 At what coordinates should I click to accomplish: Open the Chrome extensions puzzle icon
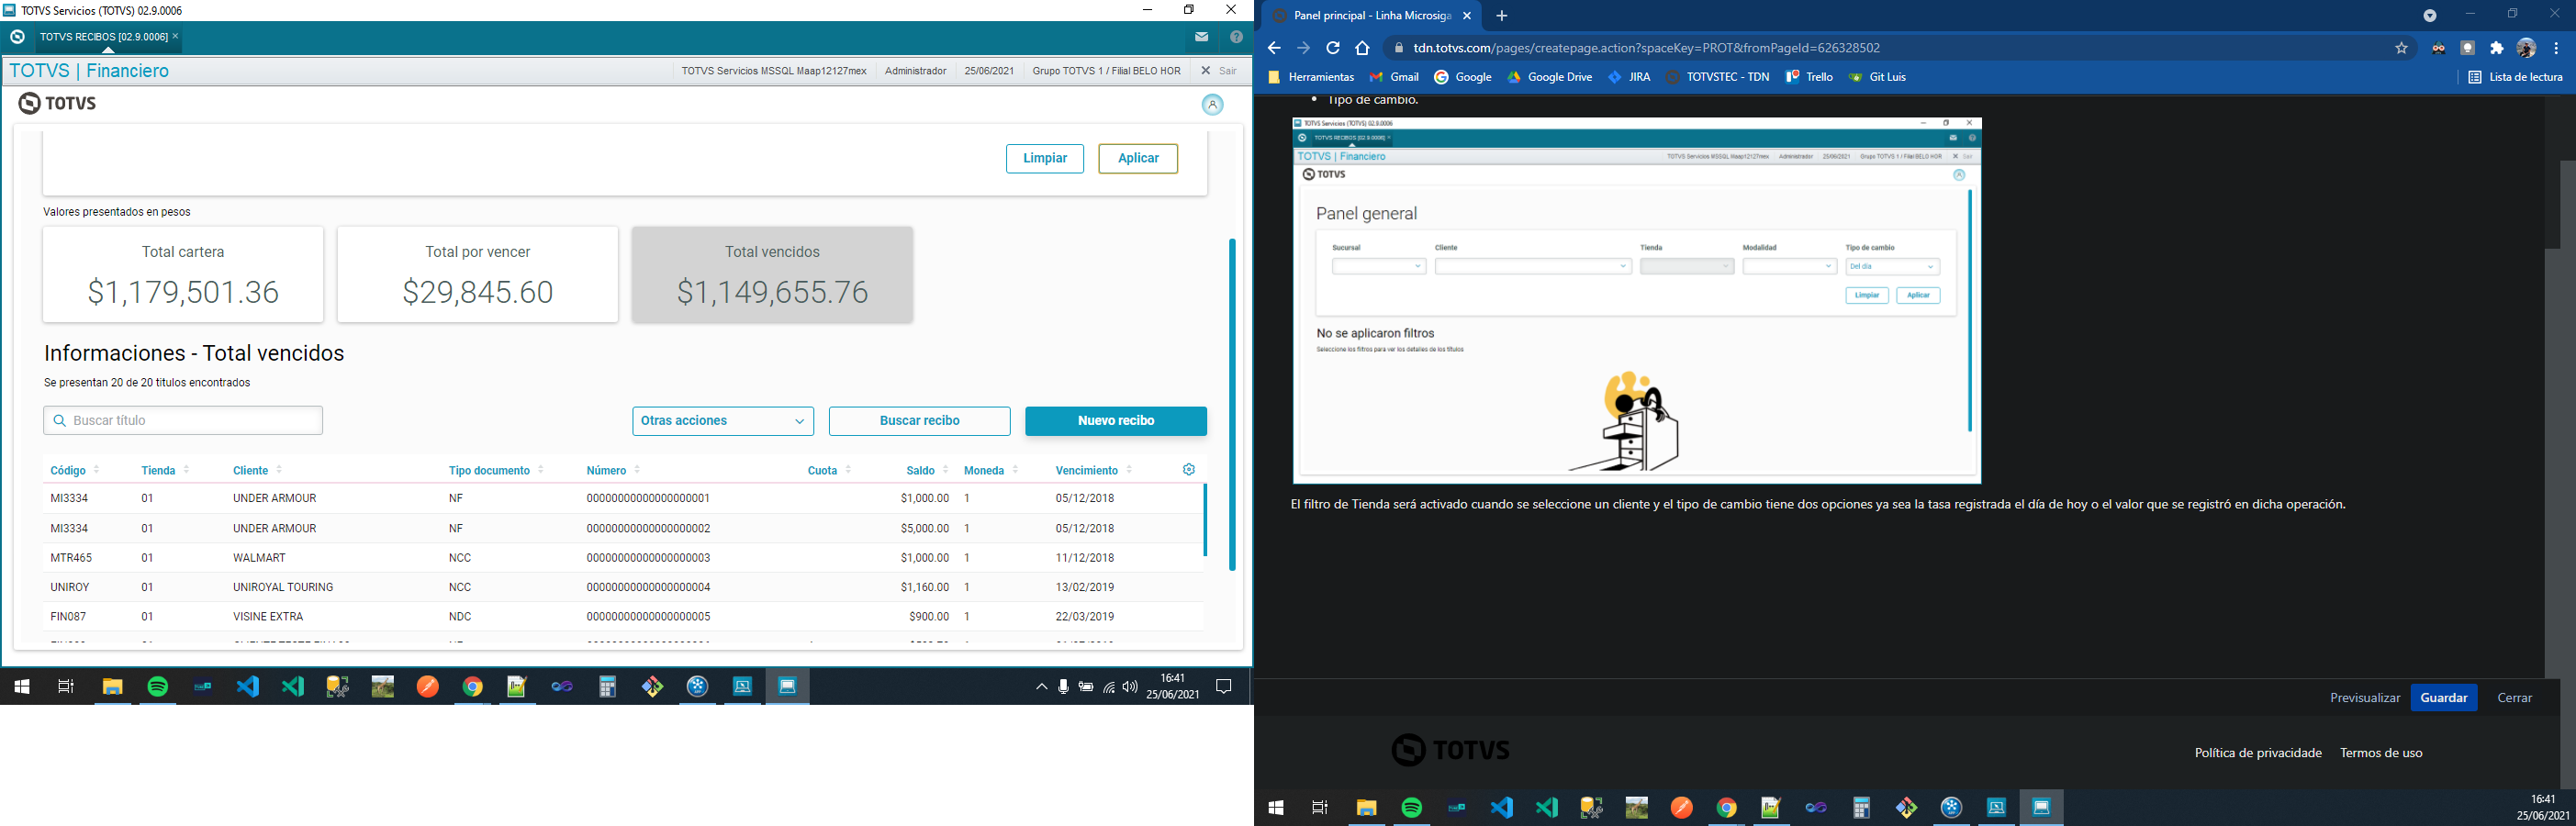2497,48
